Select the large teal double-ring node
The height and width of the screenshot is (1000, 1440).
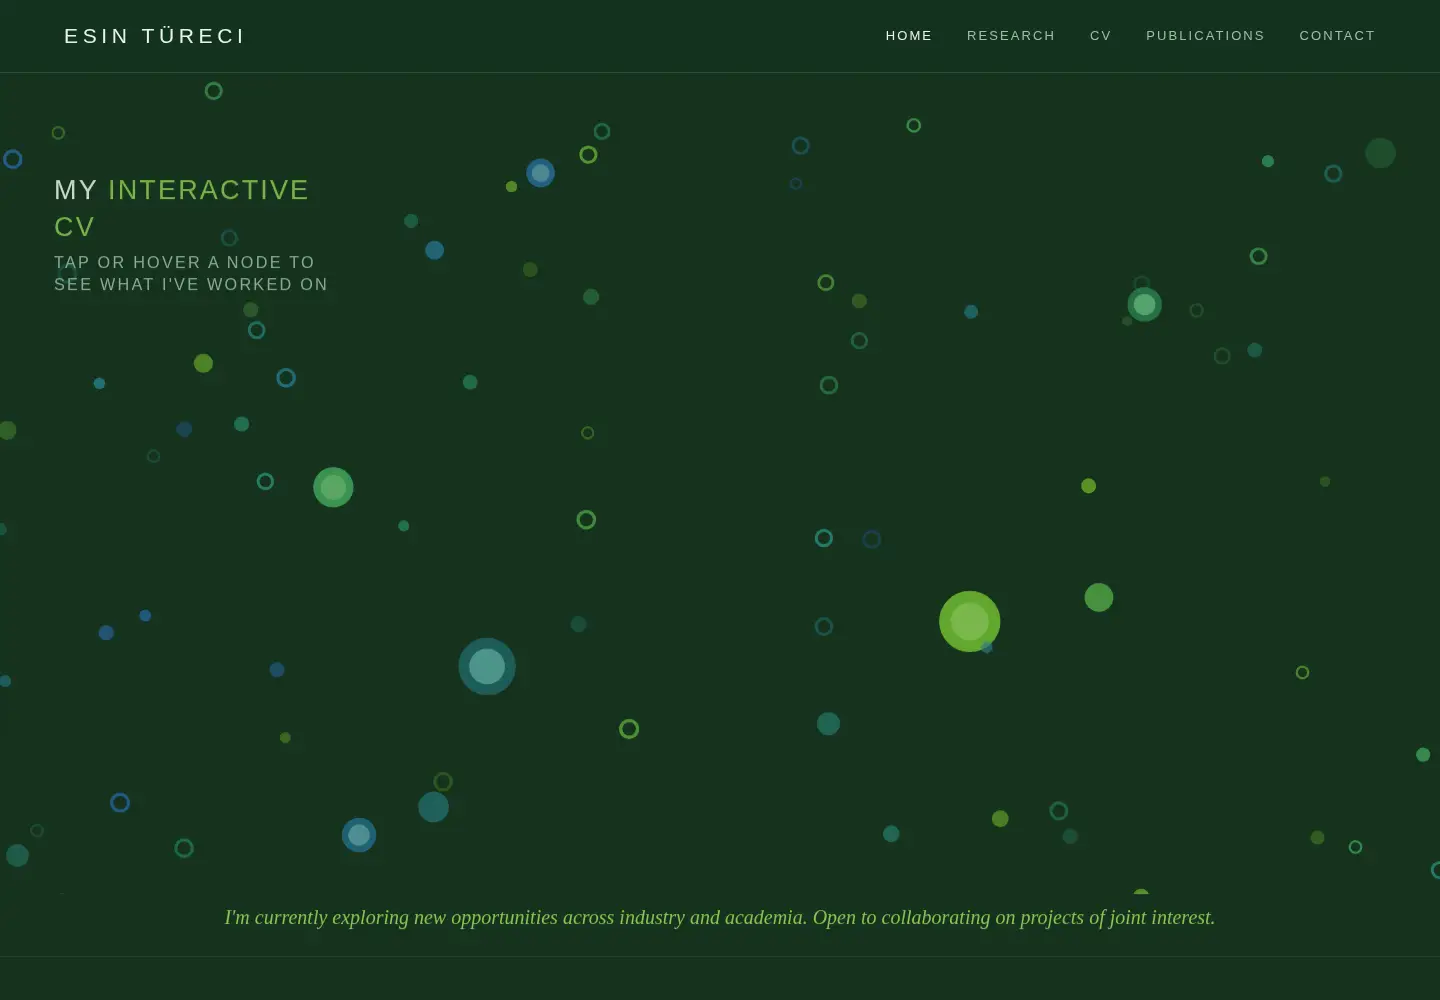pyautogui.click(x=487, y=666)
